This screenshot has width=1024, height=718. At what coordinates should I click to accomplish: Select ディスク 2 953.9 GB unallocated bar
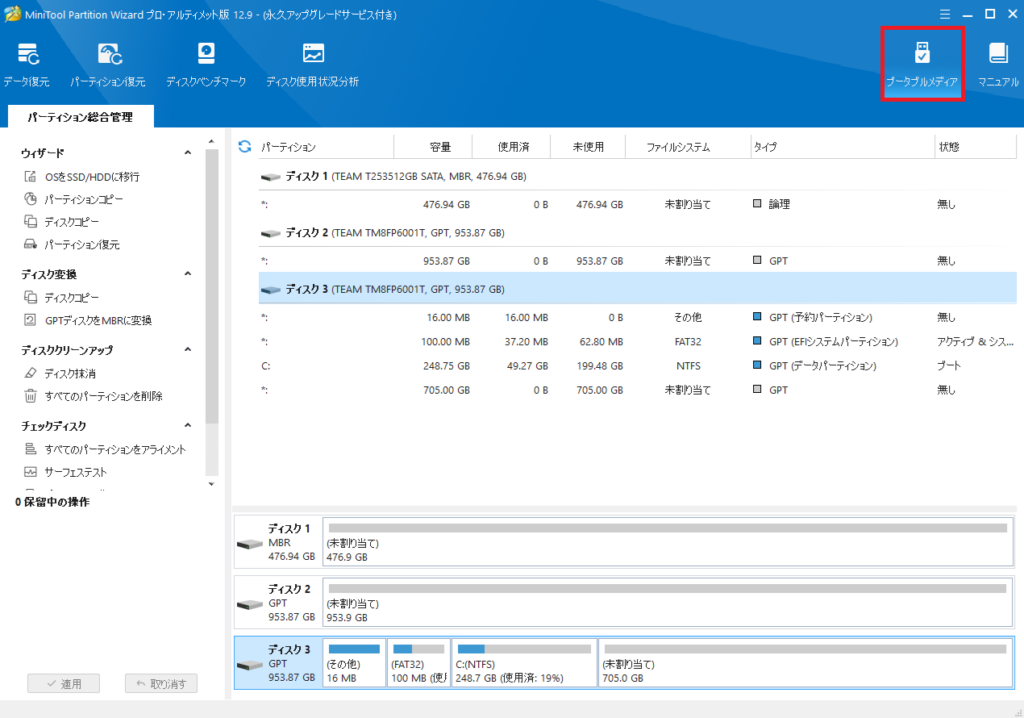667,602
